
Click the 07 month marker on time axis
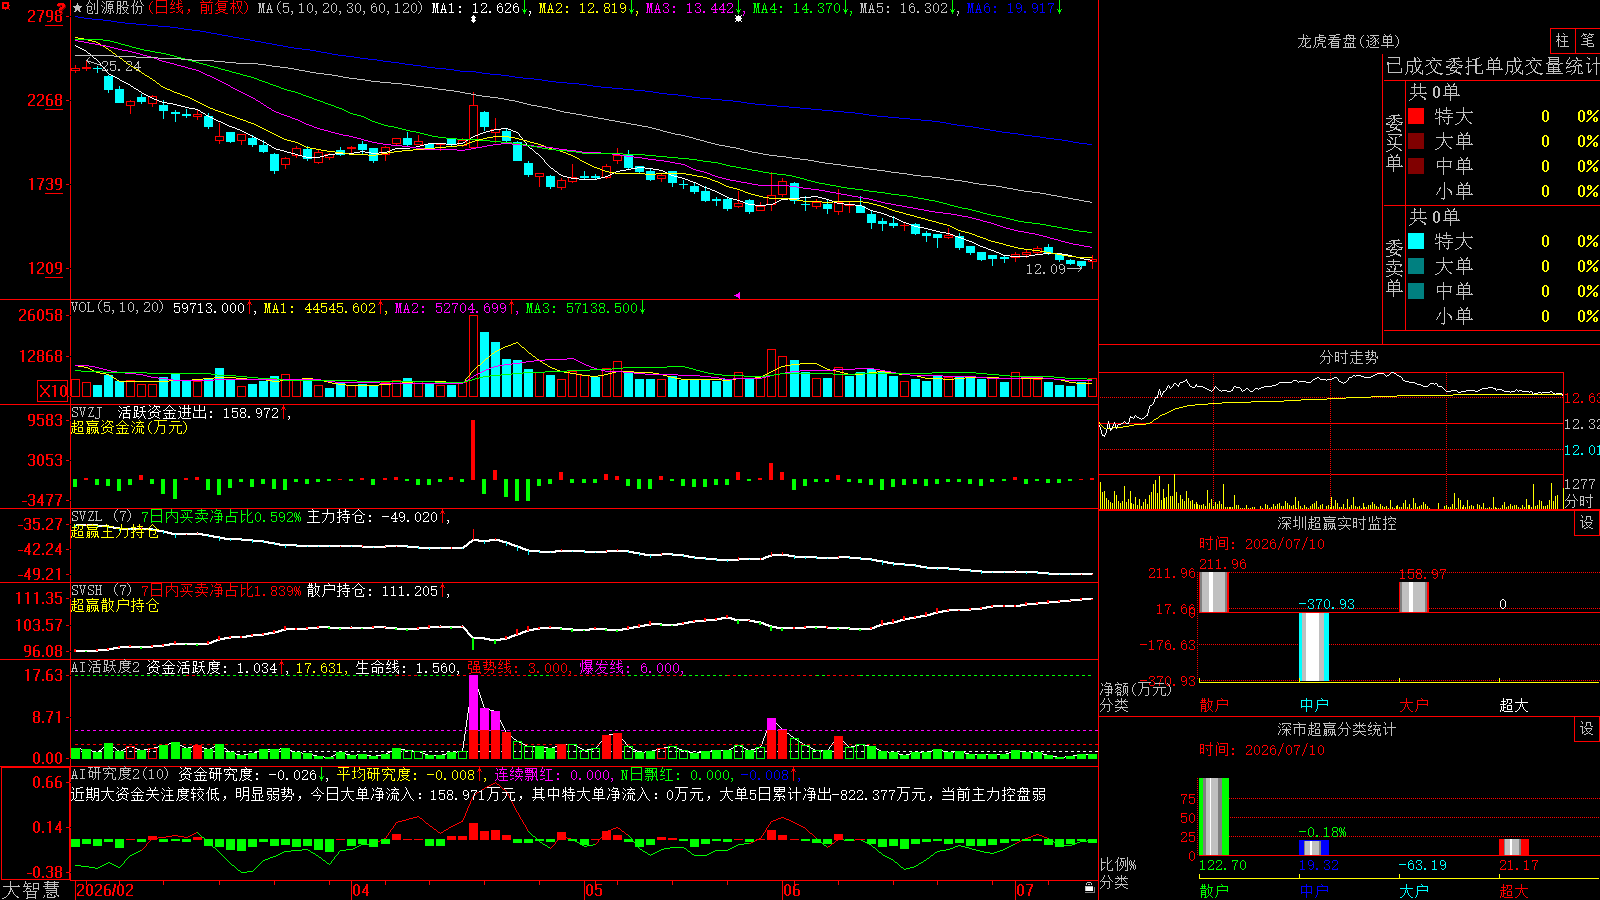(x=1025, y=890)
